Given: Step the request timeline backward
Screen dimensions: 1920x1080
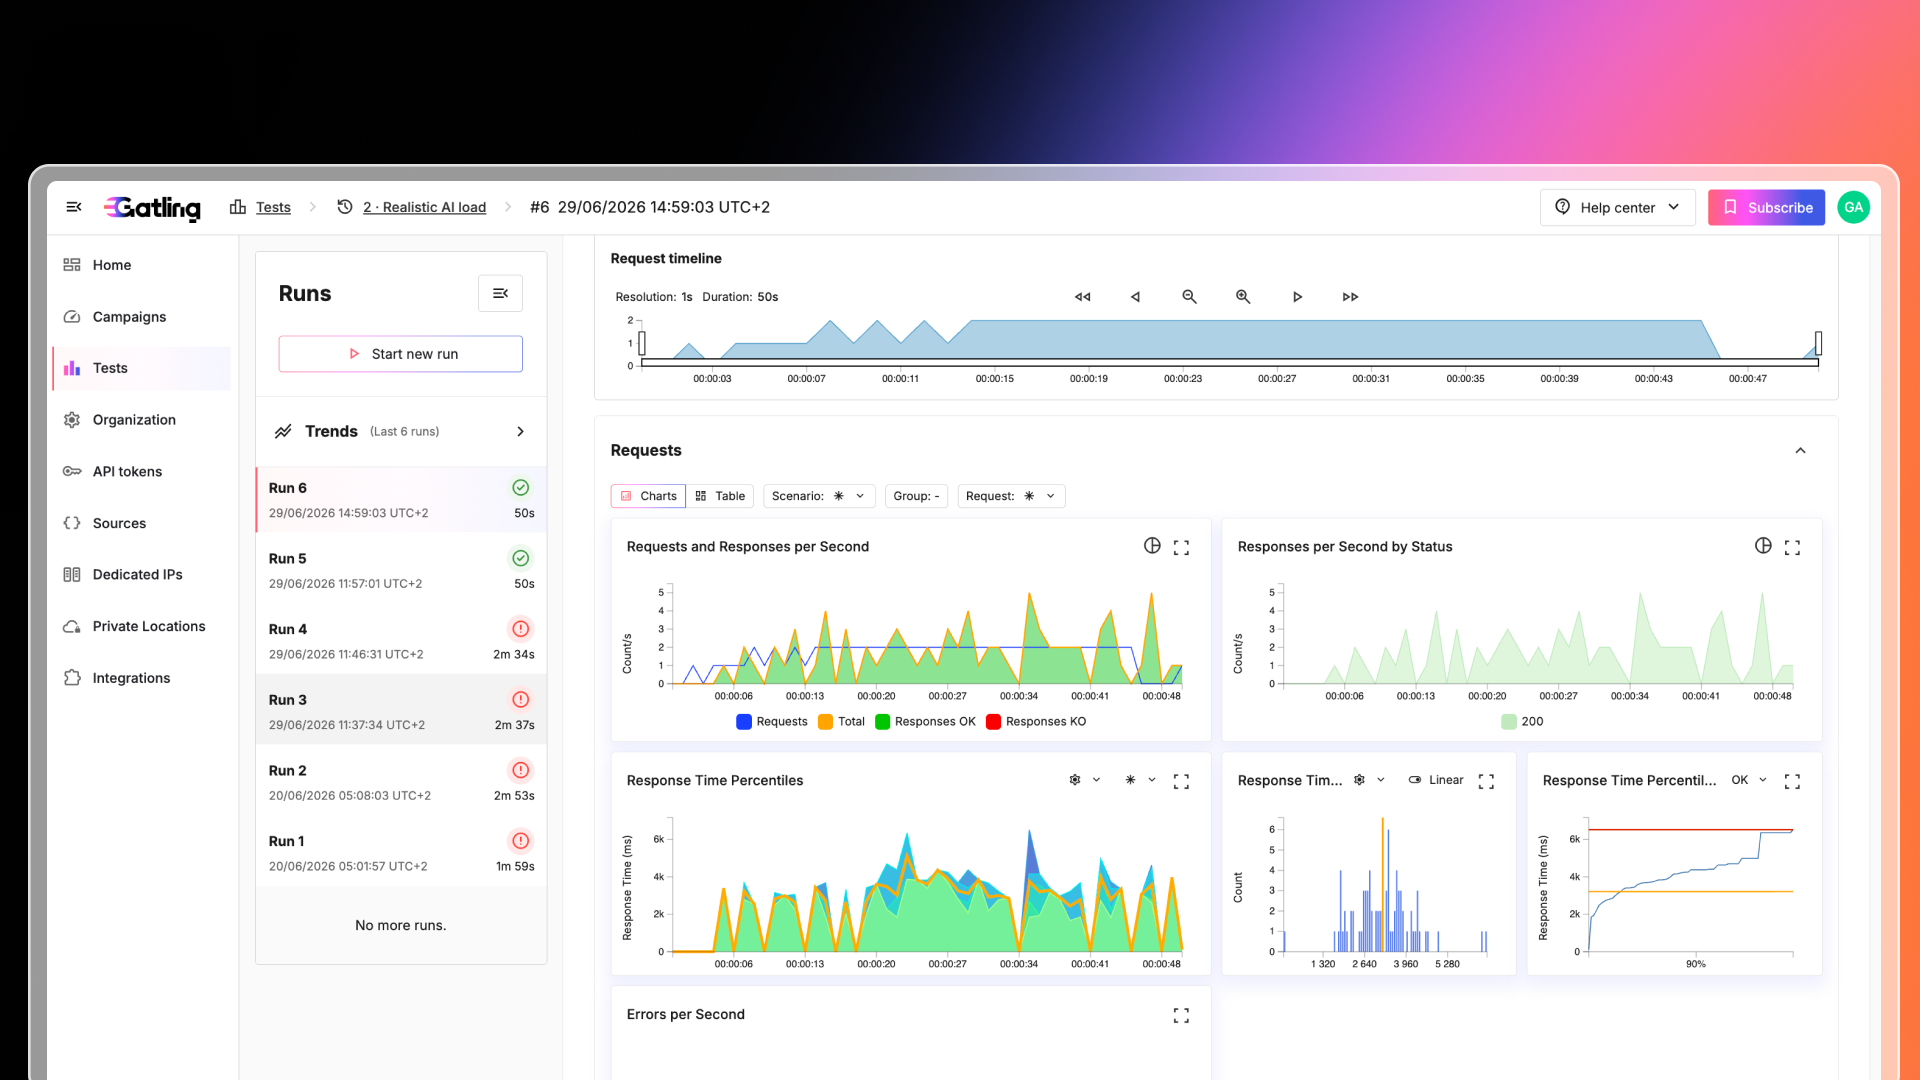Looking at the screenshot, I should point(1135,297).
